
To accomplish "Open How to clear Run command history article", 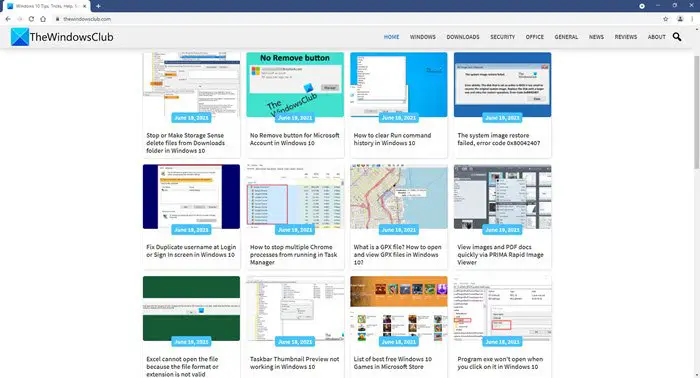I will click(x=392, y=139).
